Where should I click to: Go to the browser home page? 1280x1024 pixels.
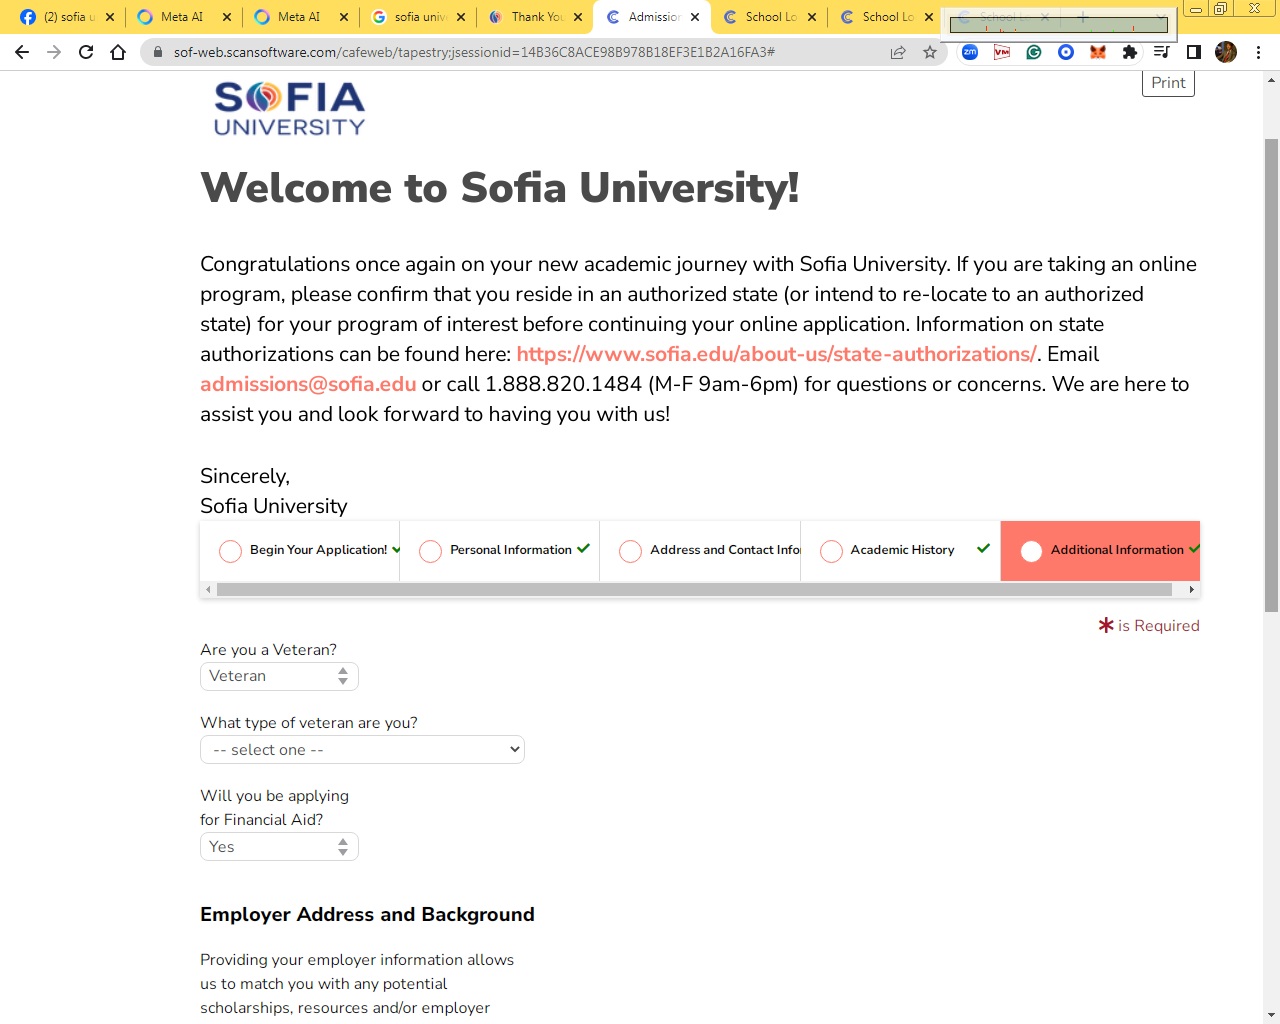pyautogui.click(x=118, y=52)
